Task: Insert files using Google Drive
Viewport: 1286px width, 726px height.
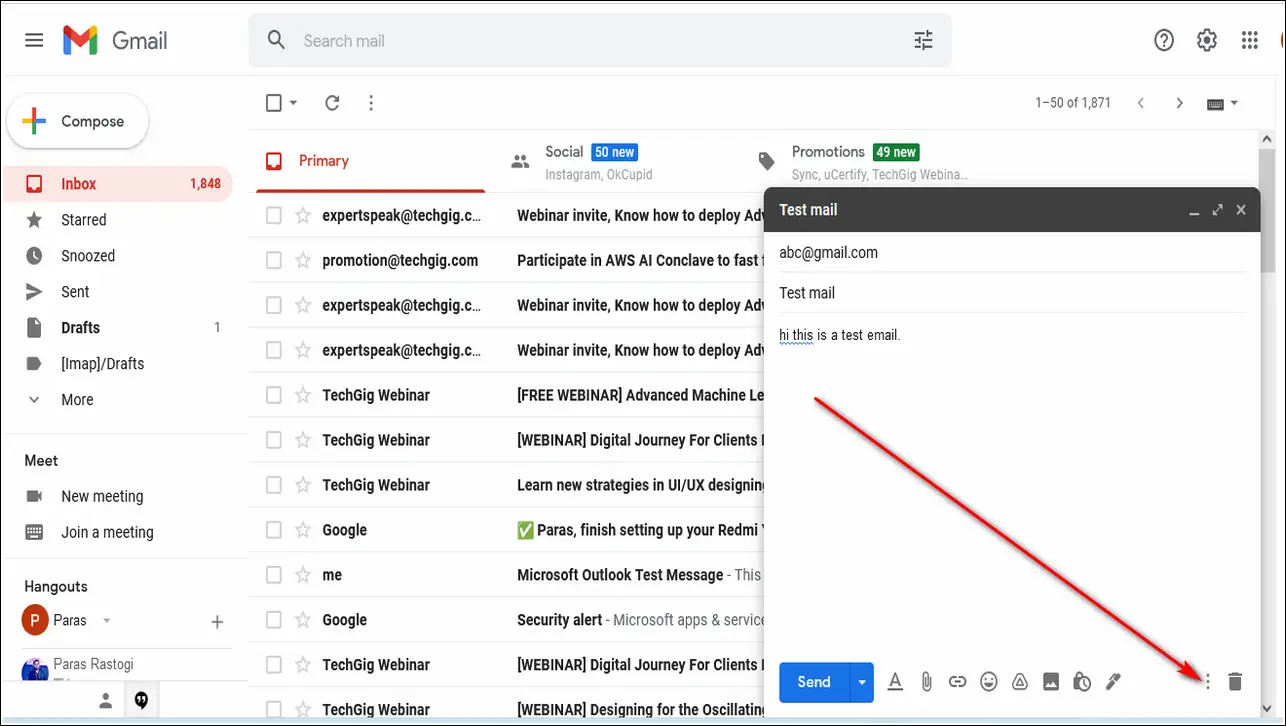Action: coord(1020,682)
